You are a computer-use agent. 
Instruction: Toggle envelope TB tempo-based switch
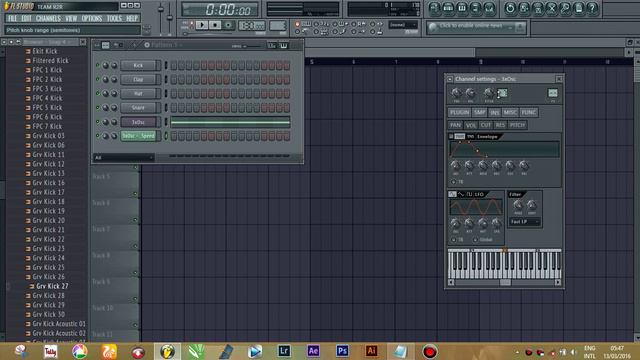click(453, 182)
